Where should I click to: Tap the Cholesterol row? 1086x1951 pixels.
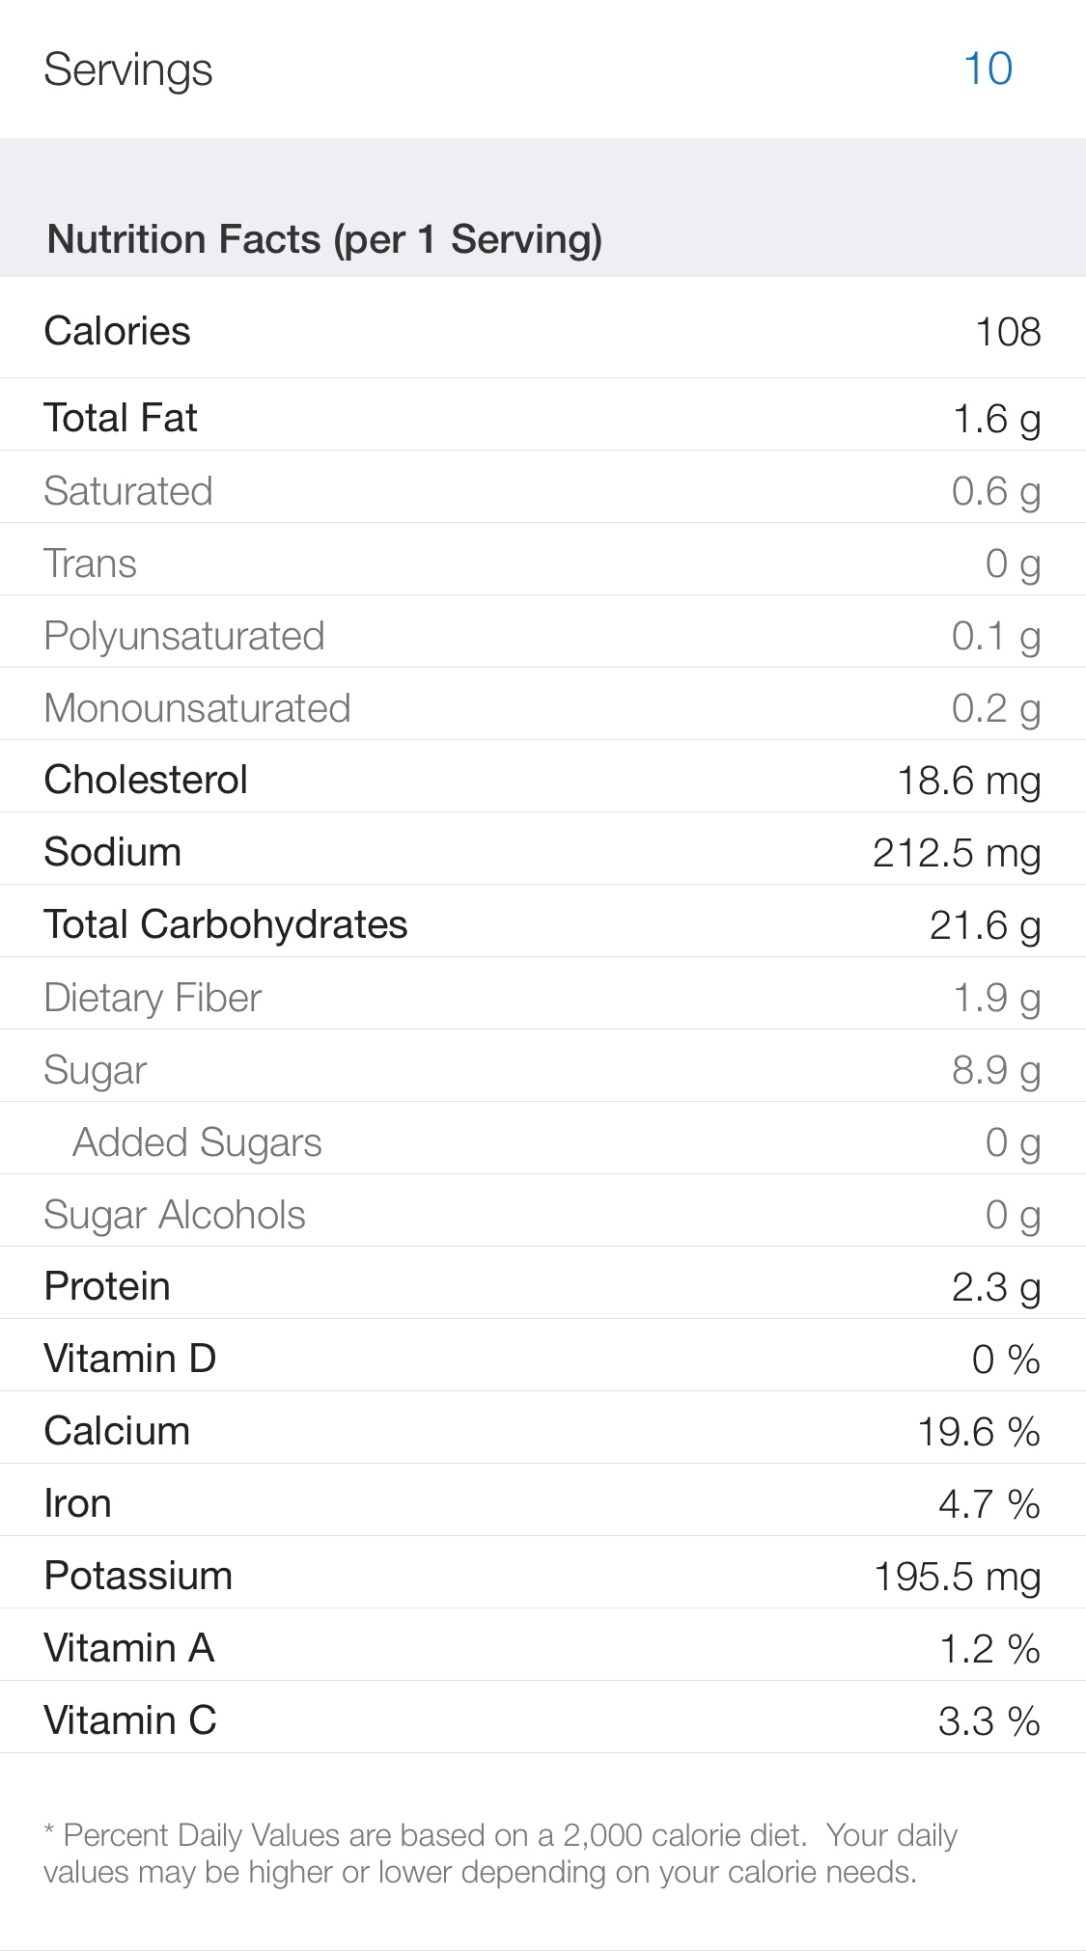(x=543, y=780)
